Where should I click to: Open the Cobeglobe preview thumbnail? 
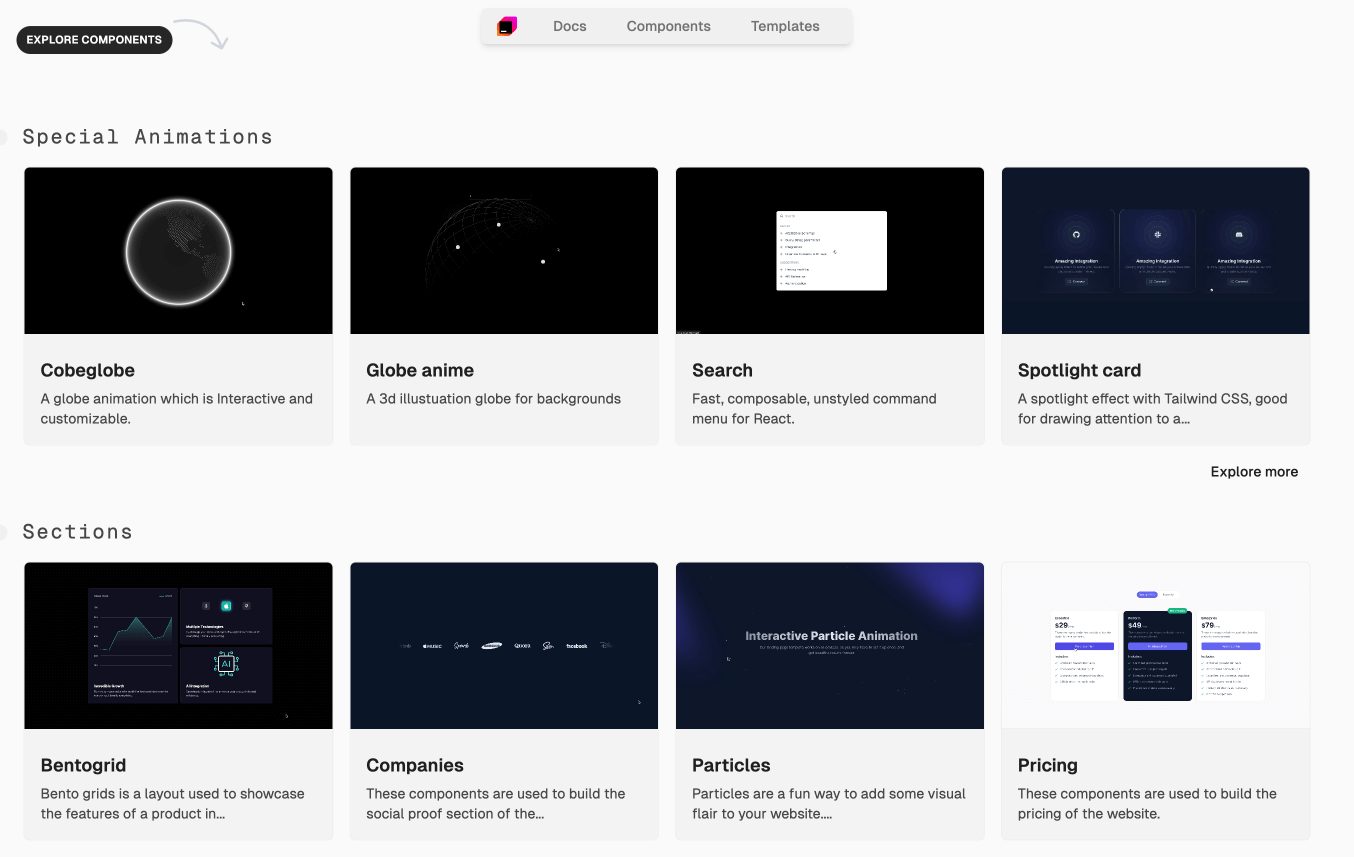pos(178,251)
